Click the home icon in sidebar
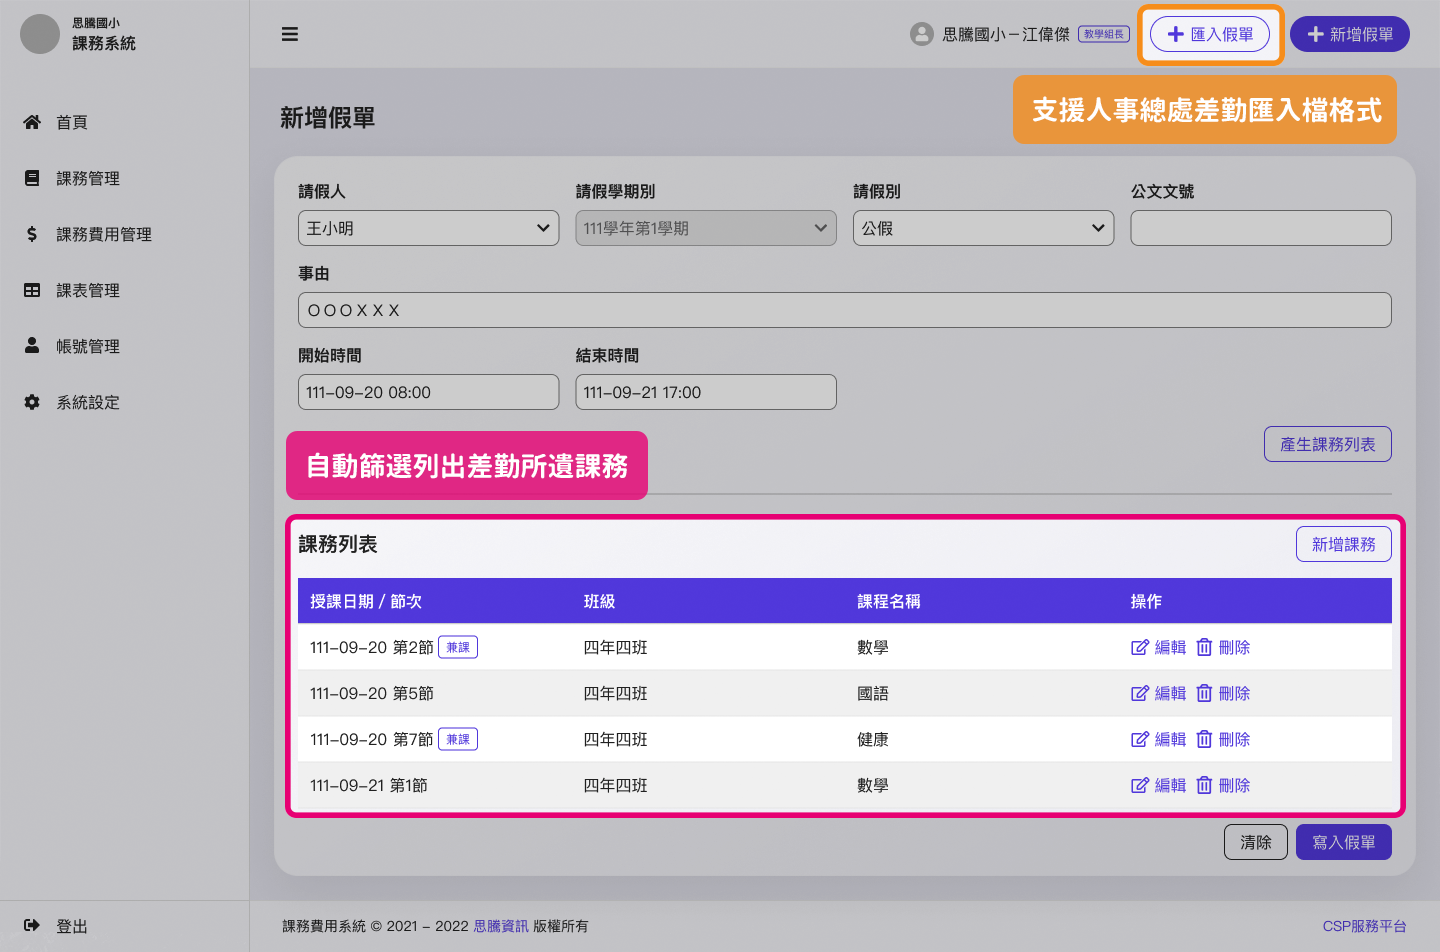 click(x=32, y=122)
